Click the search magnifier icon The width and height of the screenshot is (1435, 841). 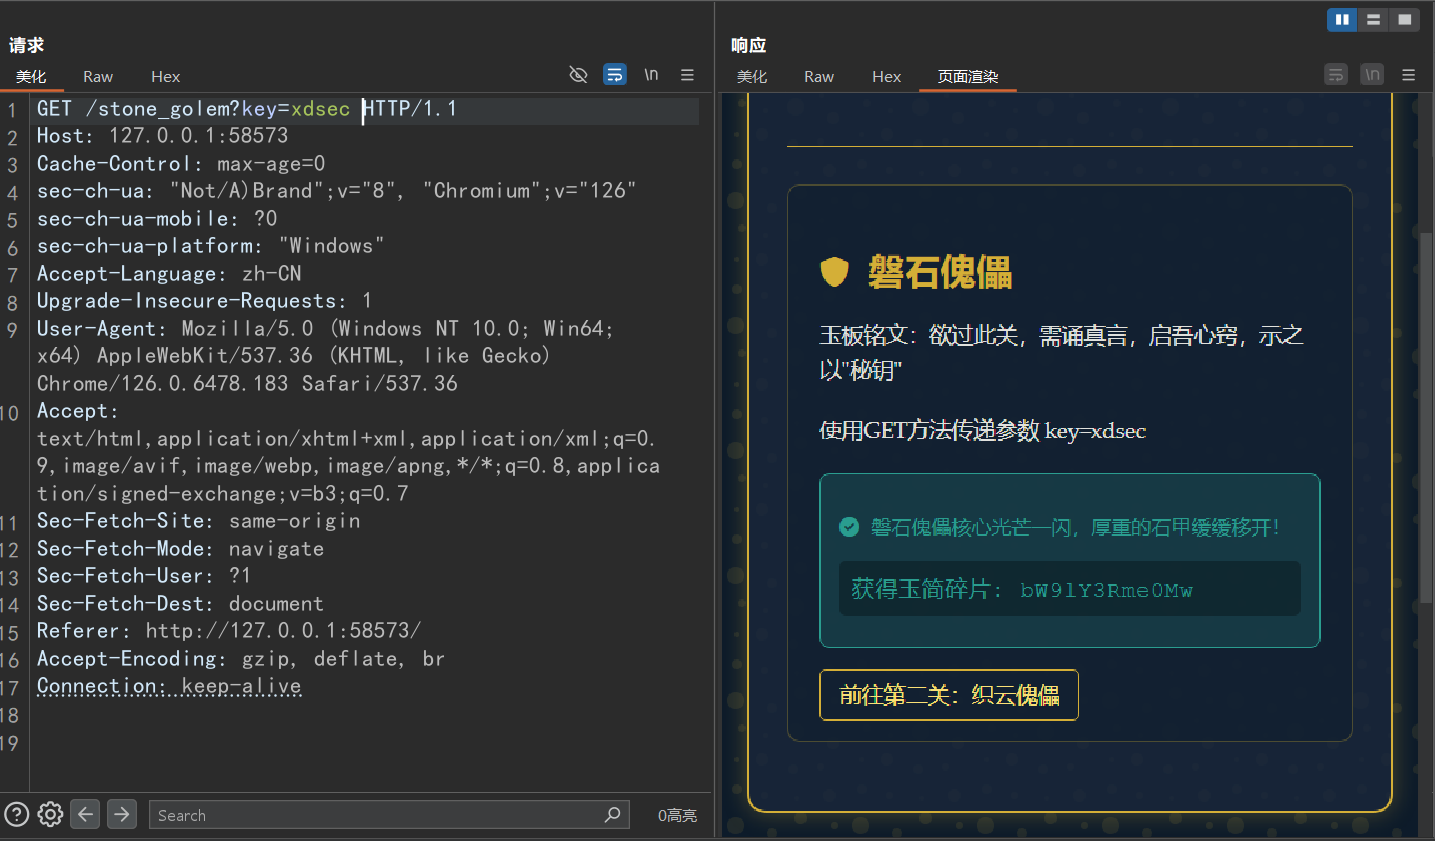click(612, 814)
